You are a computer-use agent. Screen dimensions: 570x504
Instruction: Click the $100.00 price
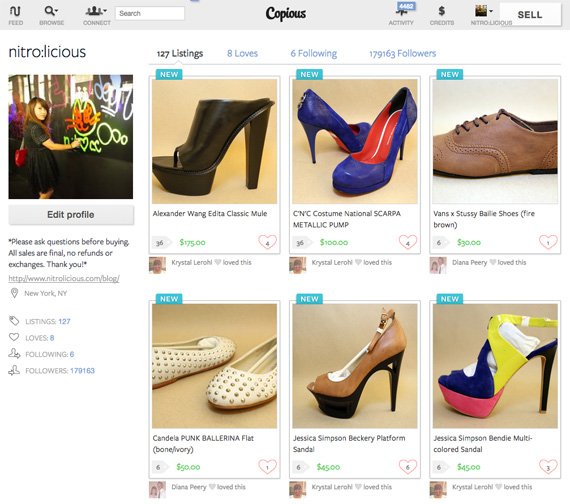point(334,242)
